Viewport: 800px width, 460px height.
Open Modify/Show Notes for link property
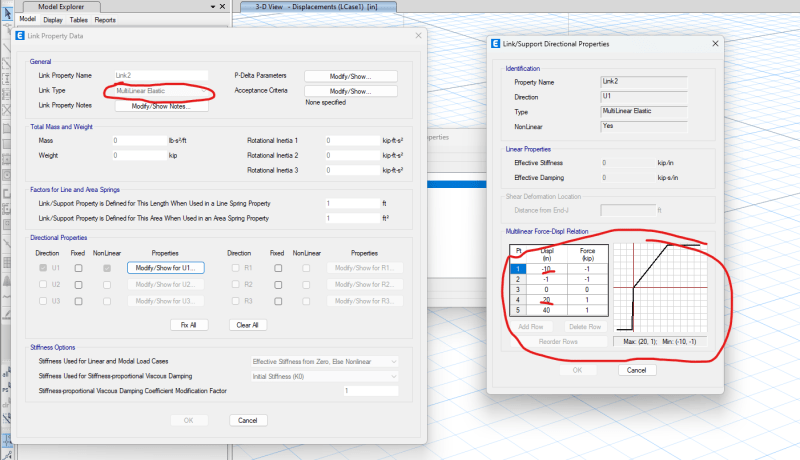(x=161, y=106)
